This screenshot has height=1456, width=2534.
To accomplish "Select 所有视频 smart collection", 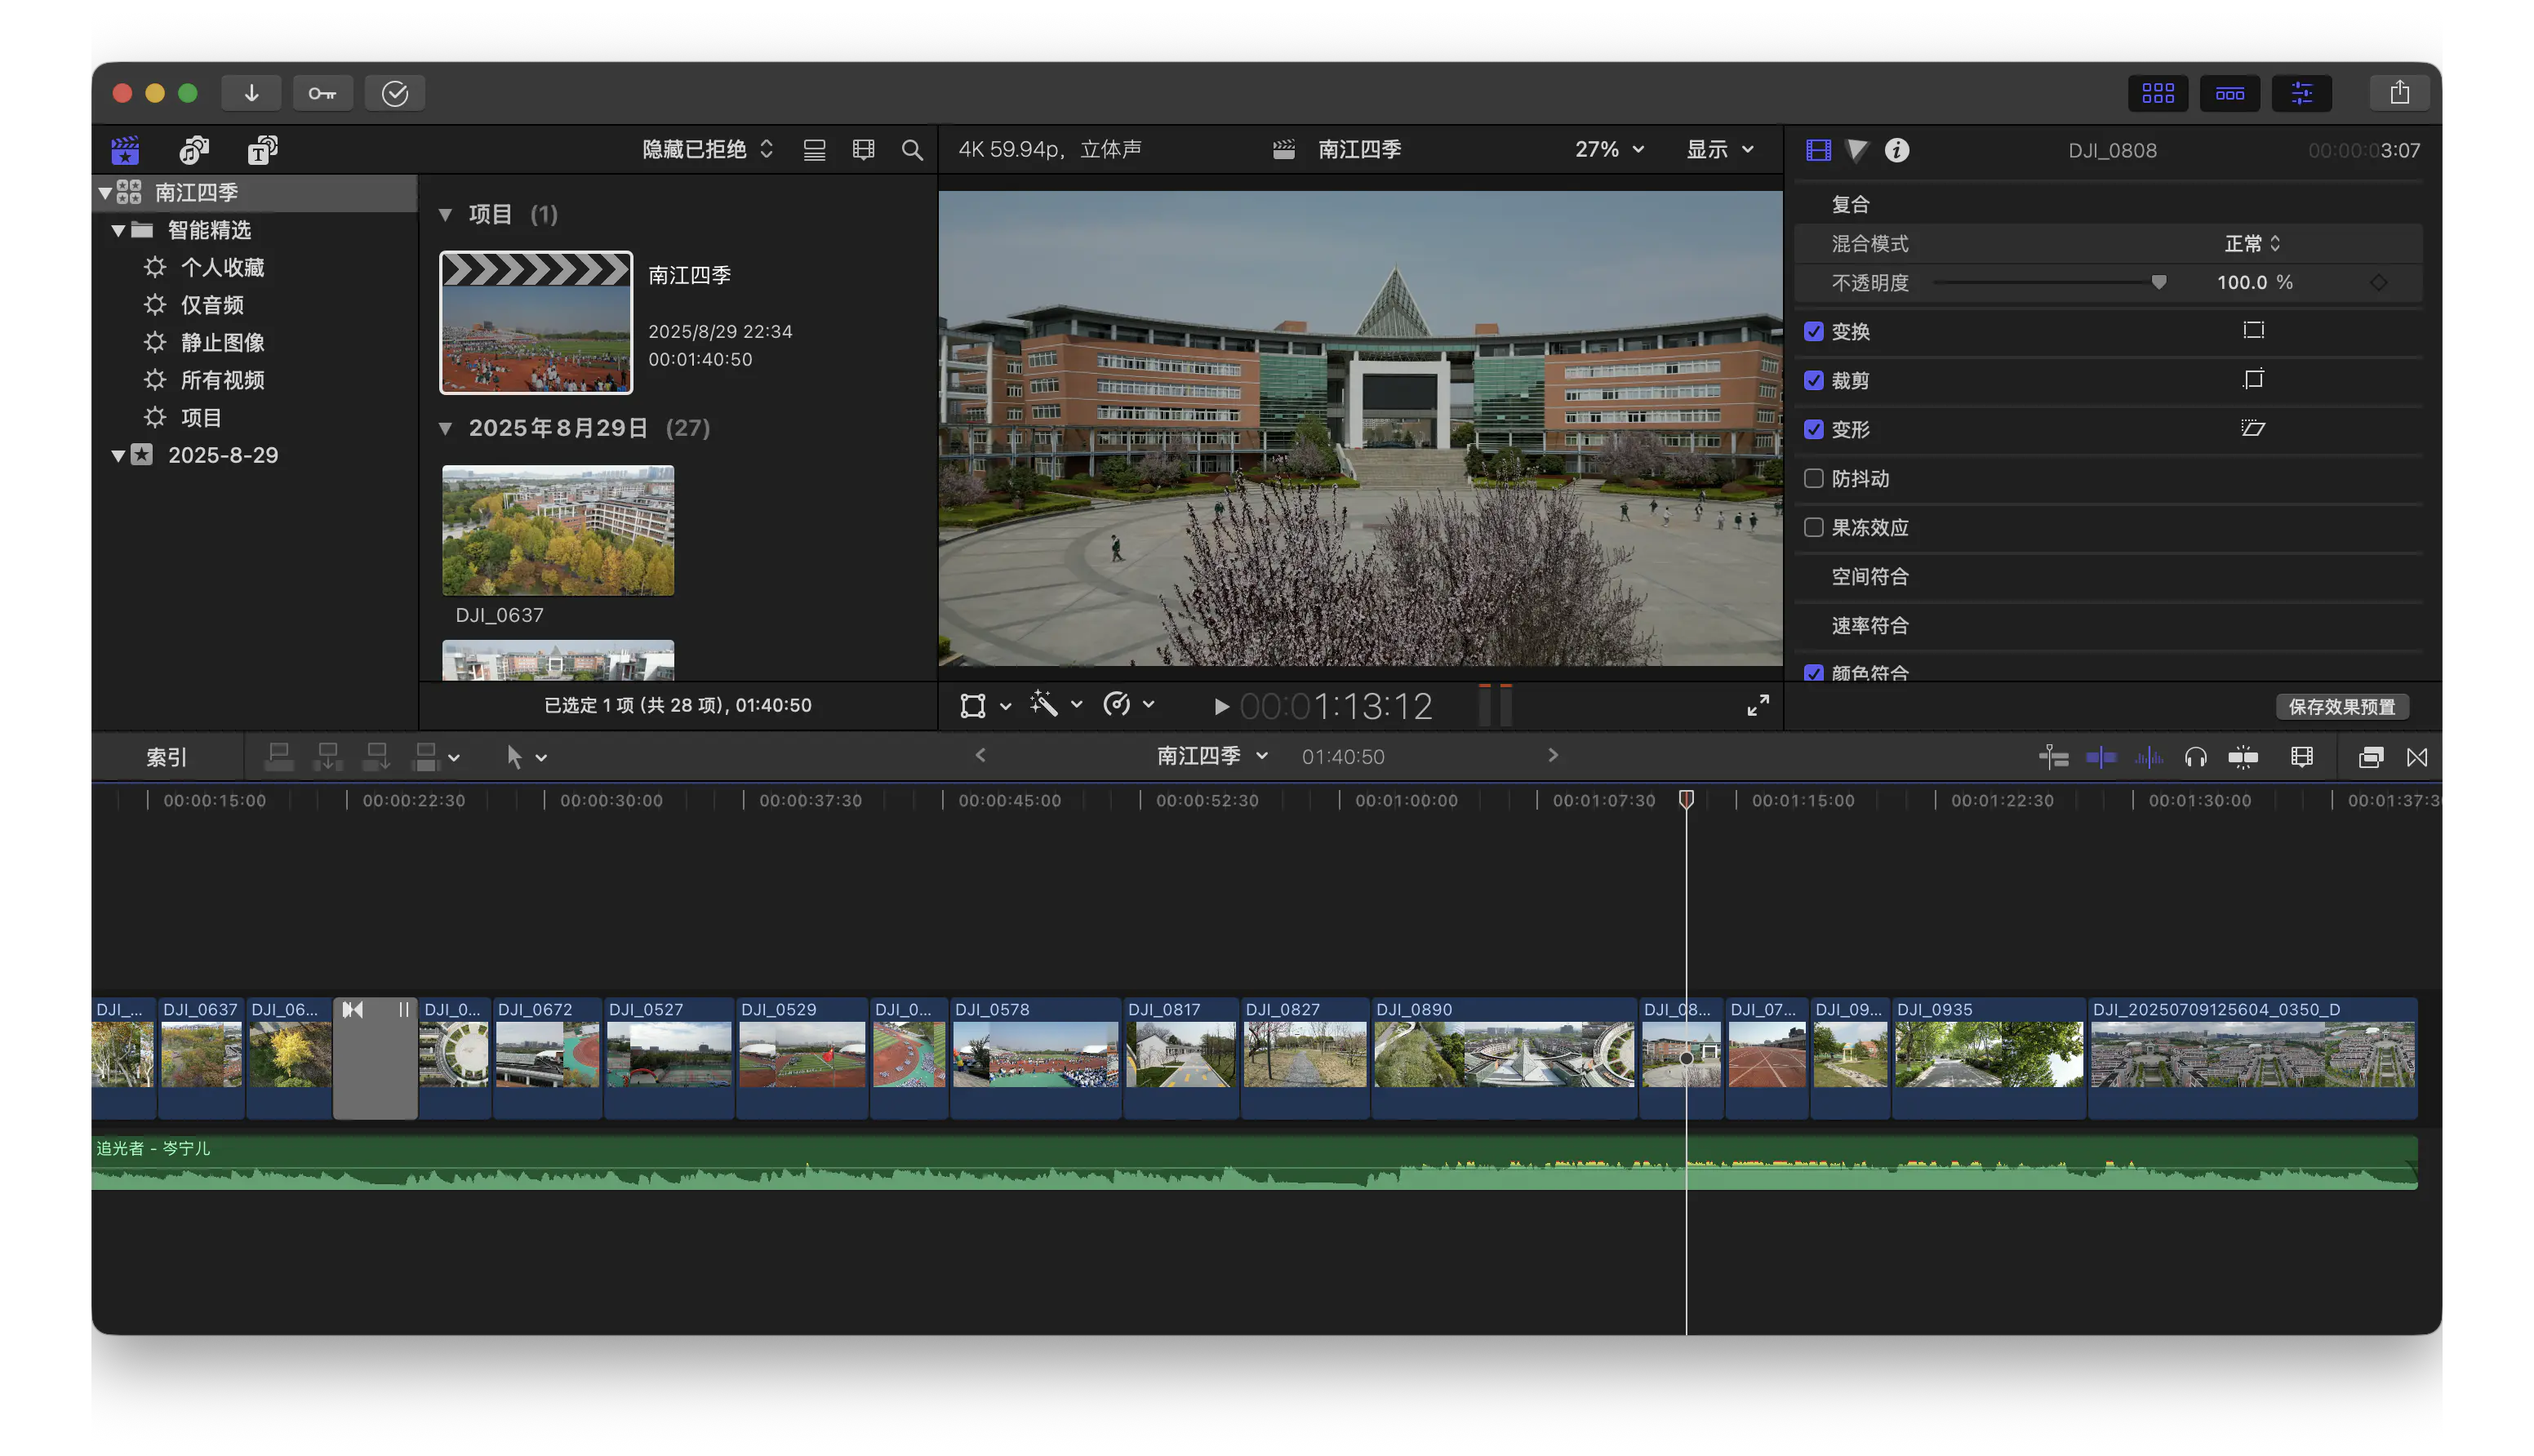I will [x=222, y=380].
